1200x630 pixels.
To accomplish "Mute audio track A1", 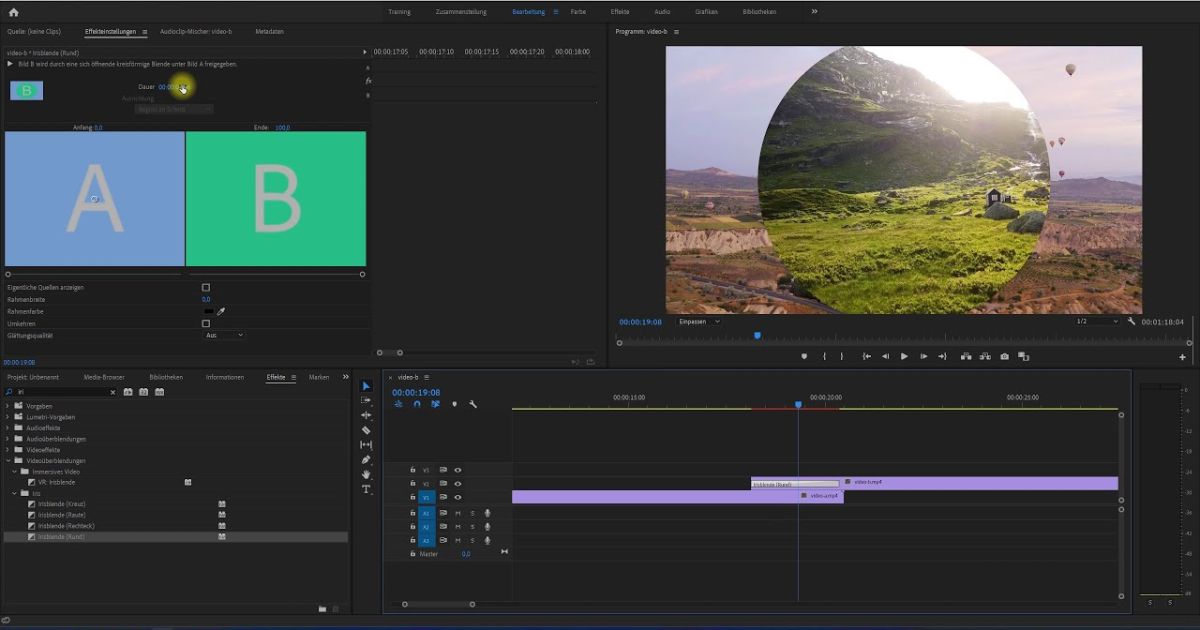I will click(458, 513).
